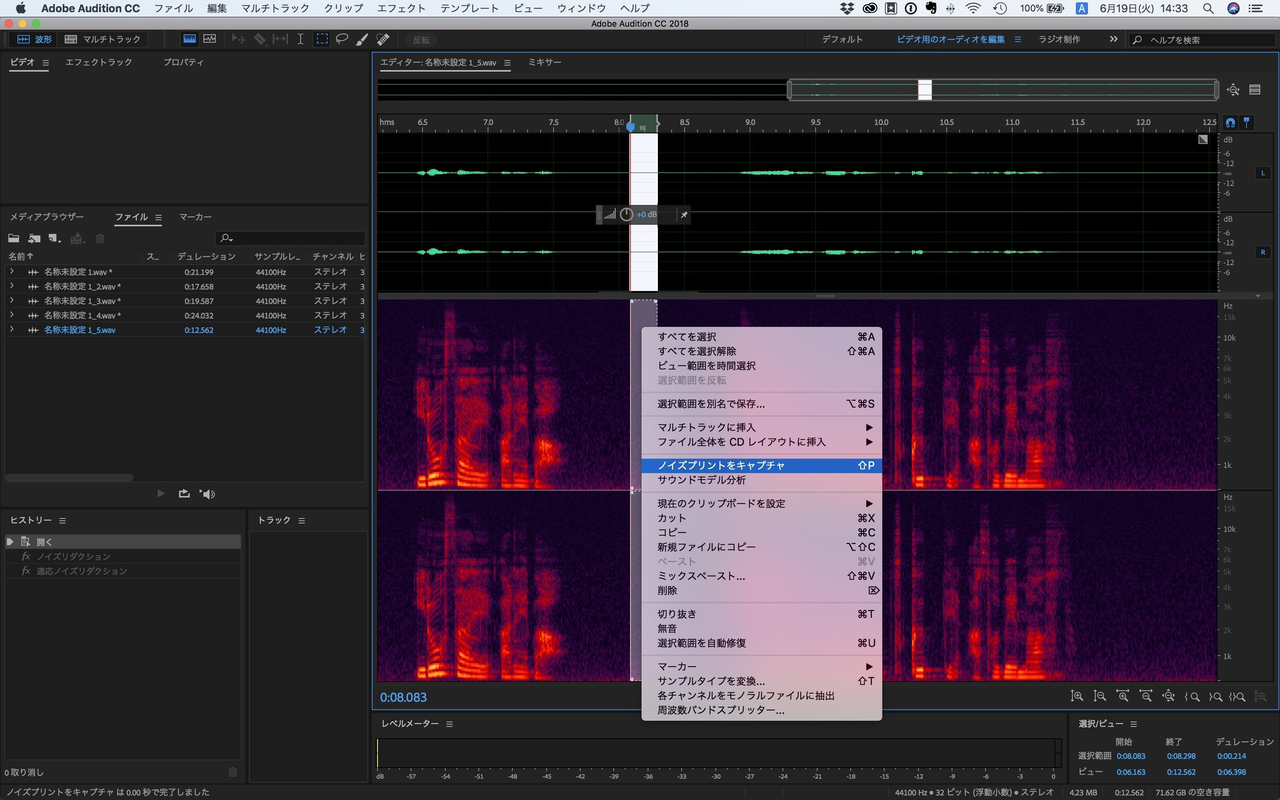Click Zoom to In Point icon

point(1192,695)
